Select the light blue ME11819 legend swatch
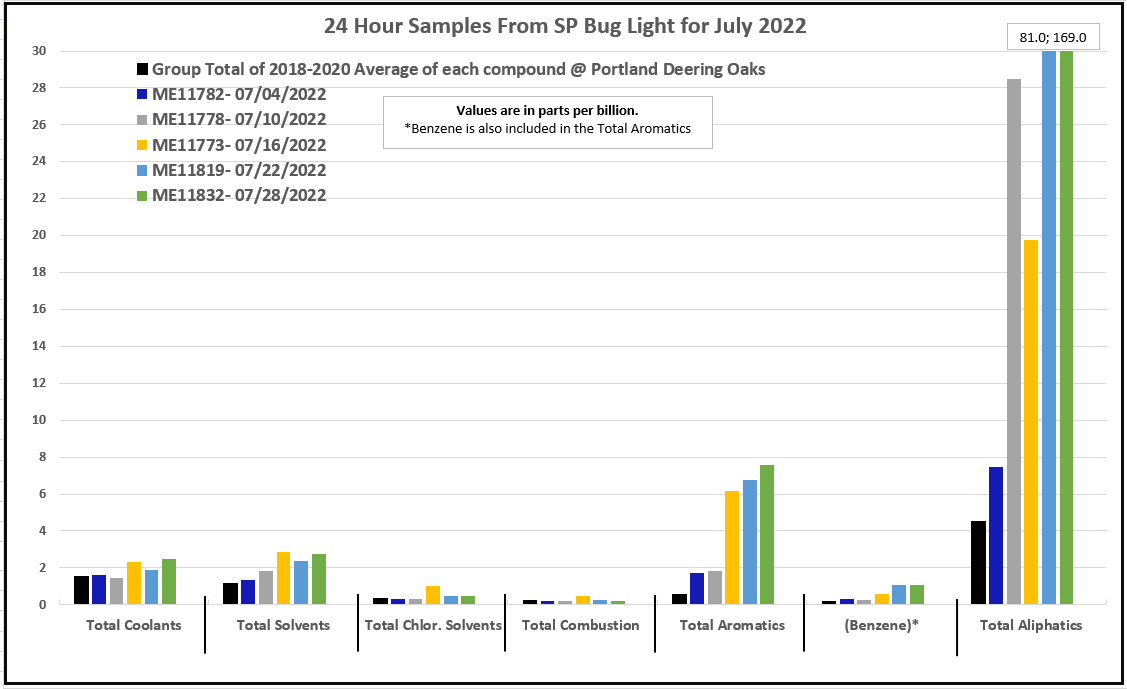This screenshot has width=1127, height=689. 143,171
